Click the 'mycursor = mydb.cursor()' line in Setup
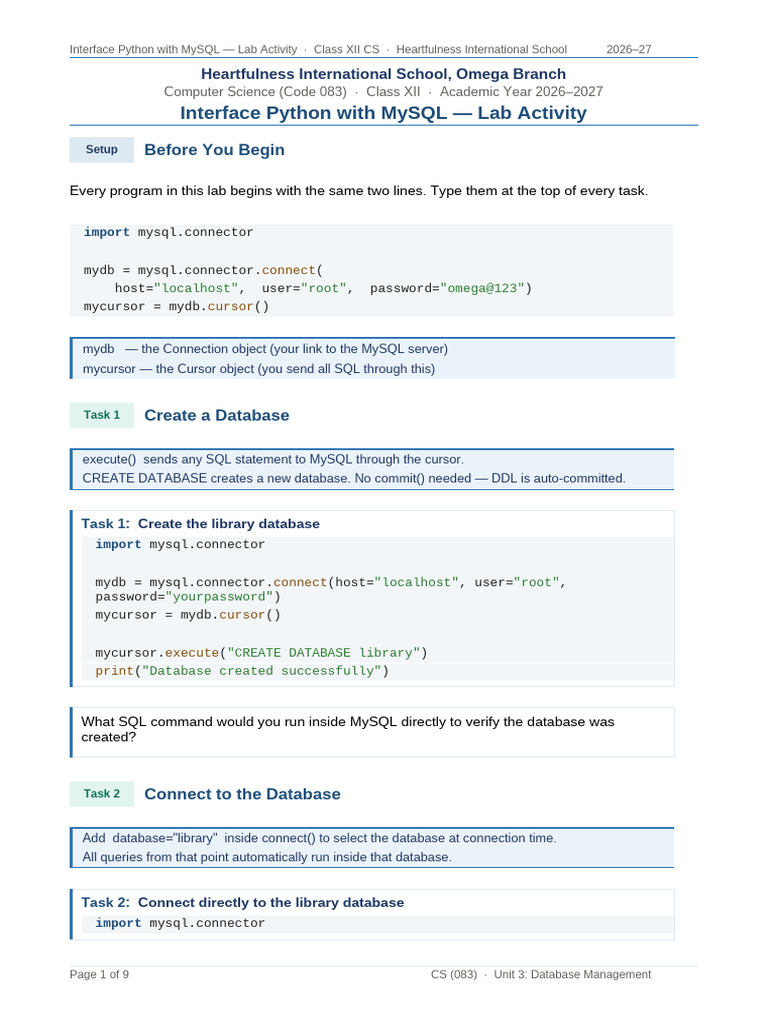The height and width of the screenshot is (1024, 768). tap(176, 306)
